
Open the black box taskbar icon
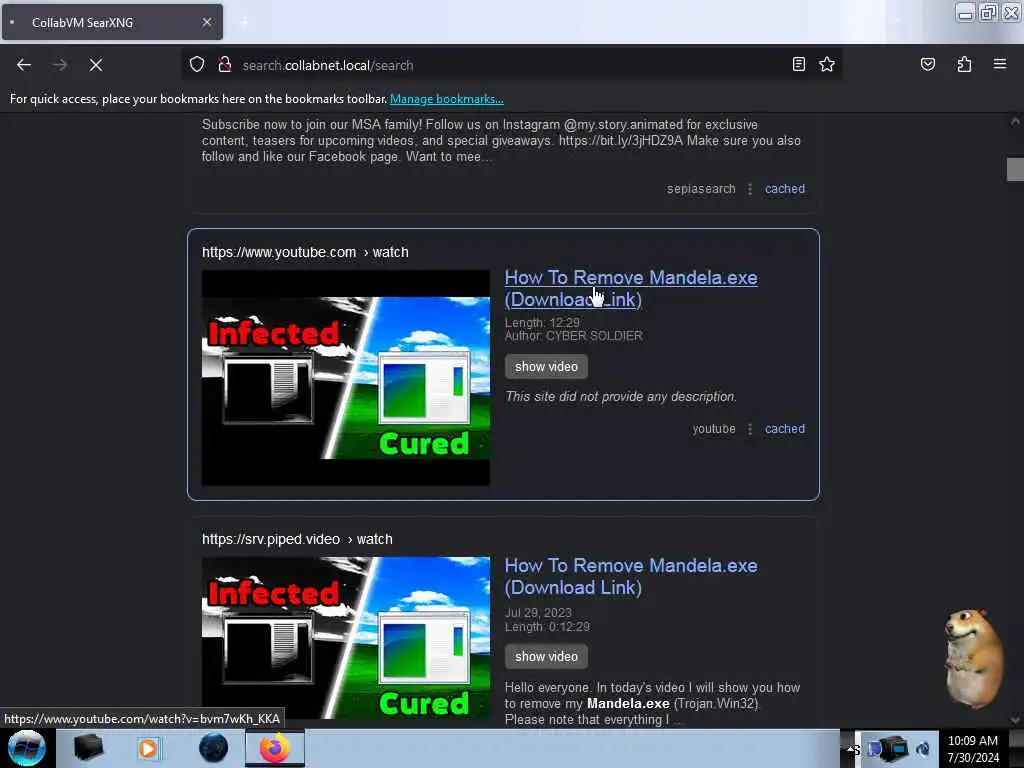tap(88, 748)
